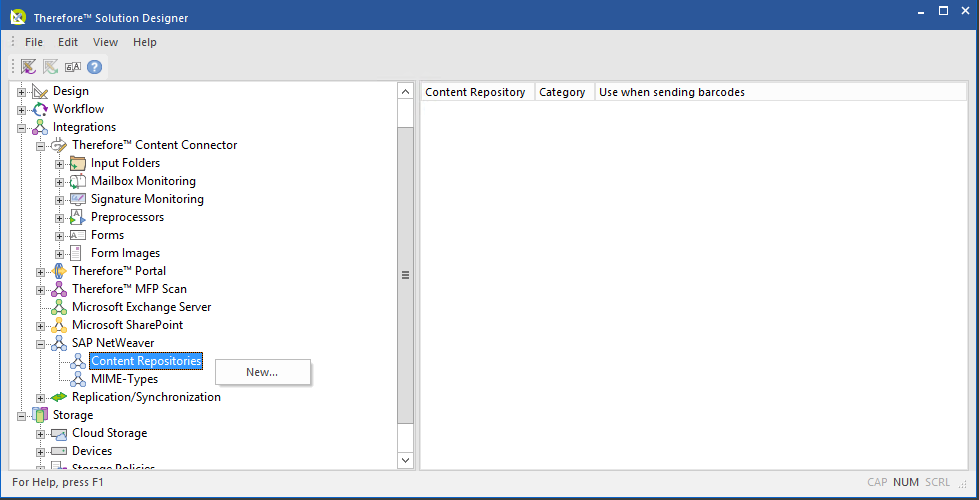The width and height of the screenshot is (979, 500).
Task: Collapse the Integrations tree node
Action: [21, 128]
